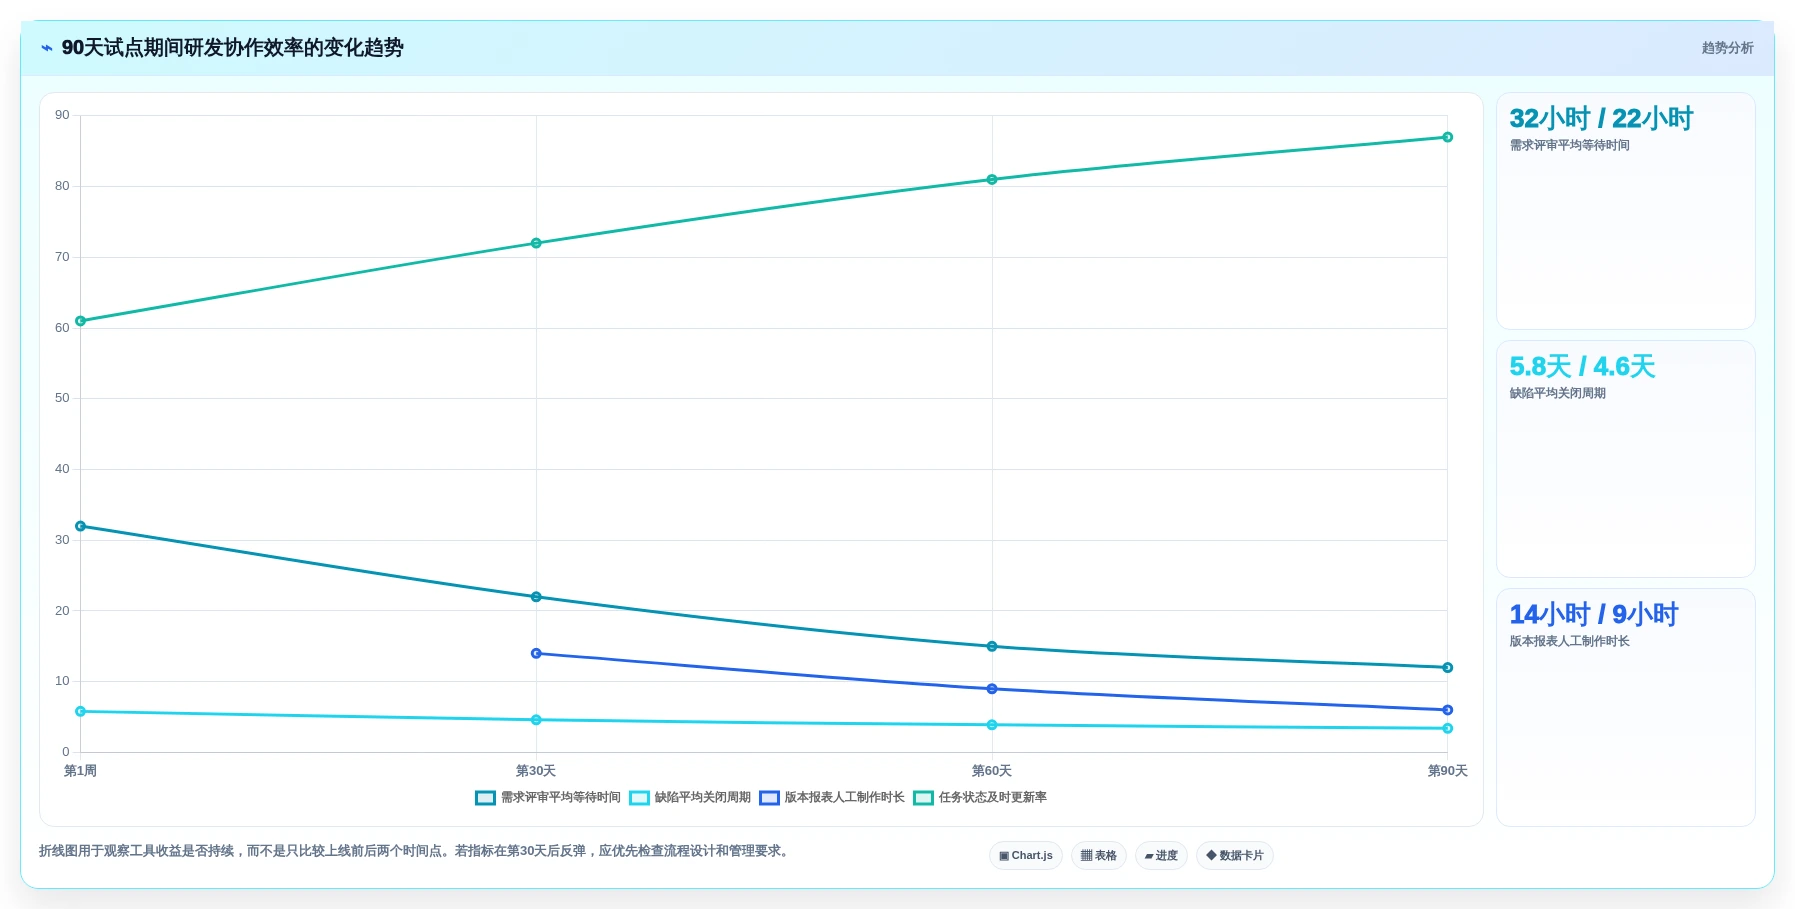Click the 缺陷平均关闭周期 point at 第60天

(x=992, y=725)
